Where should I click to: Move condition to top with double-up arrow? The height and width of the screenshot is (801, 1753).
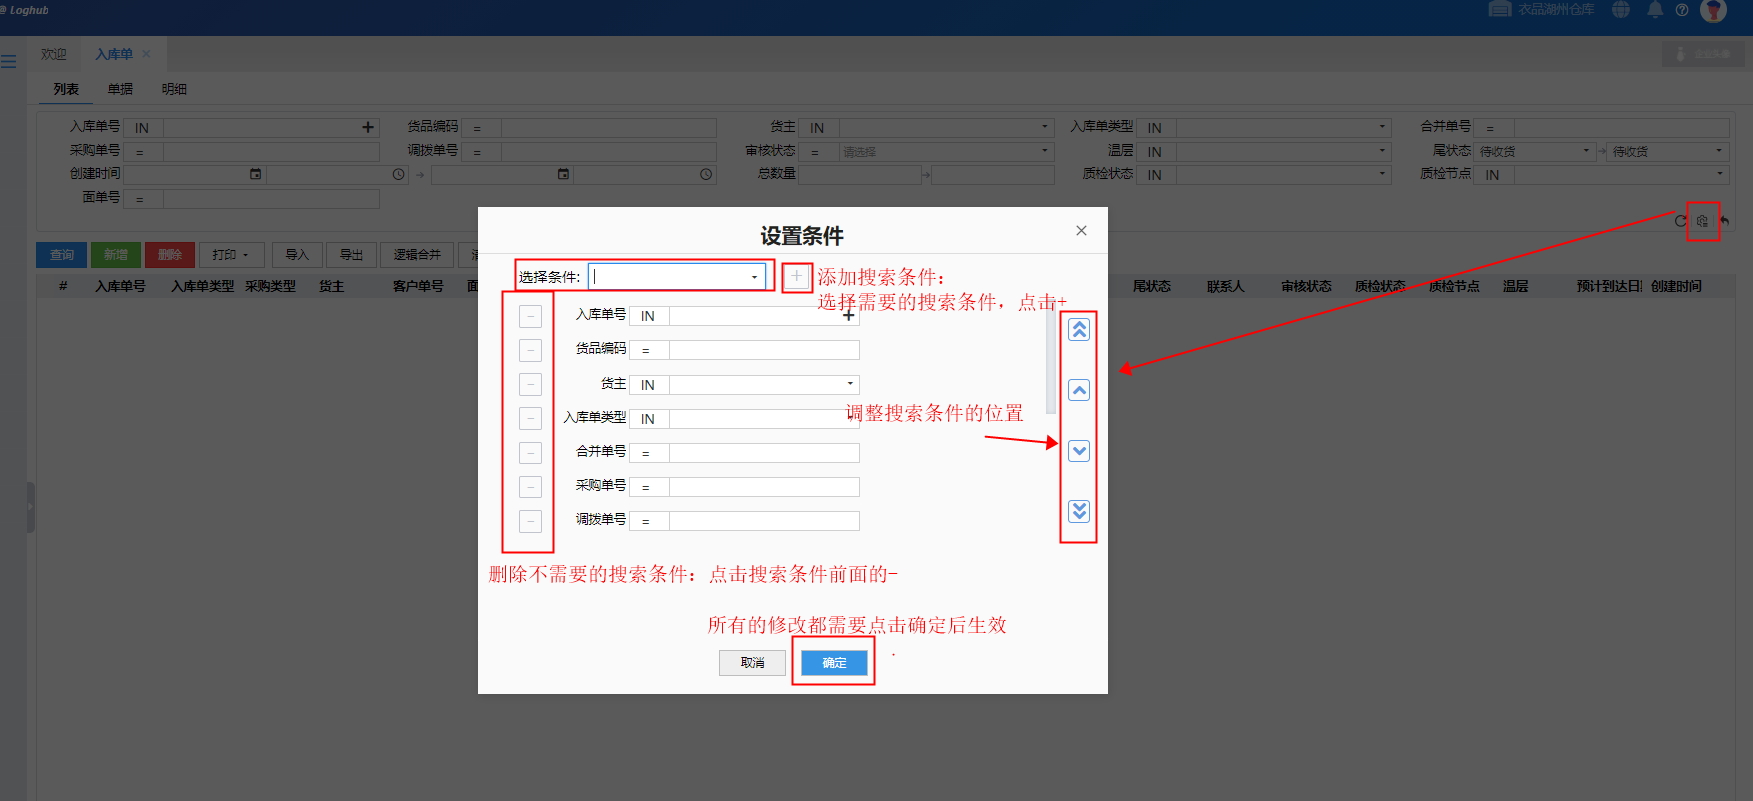point(1078,330)
